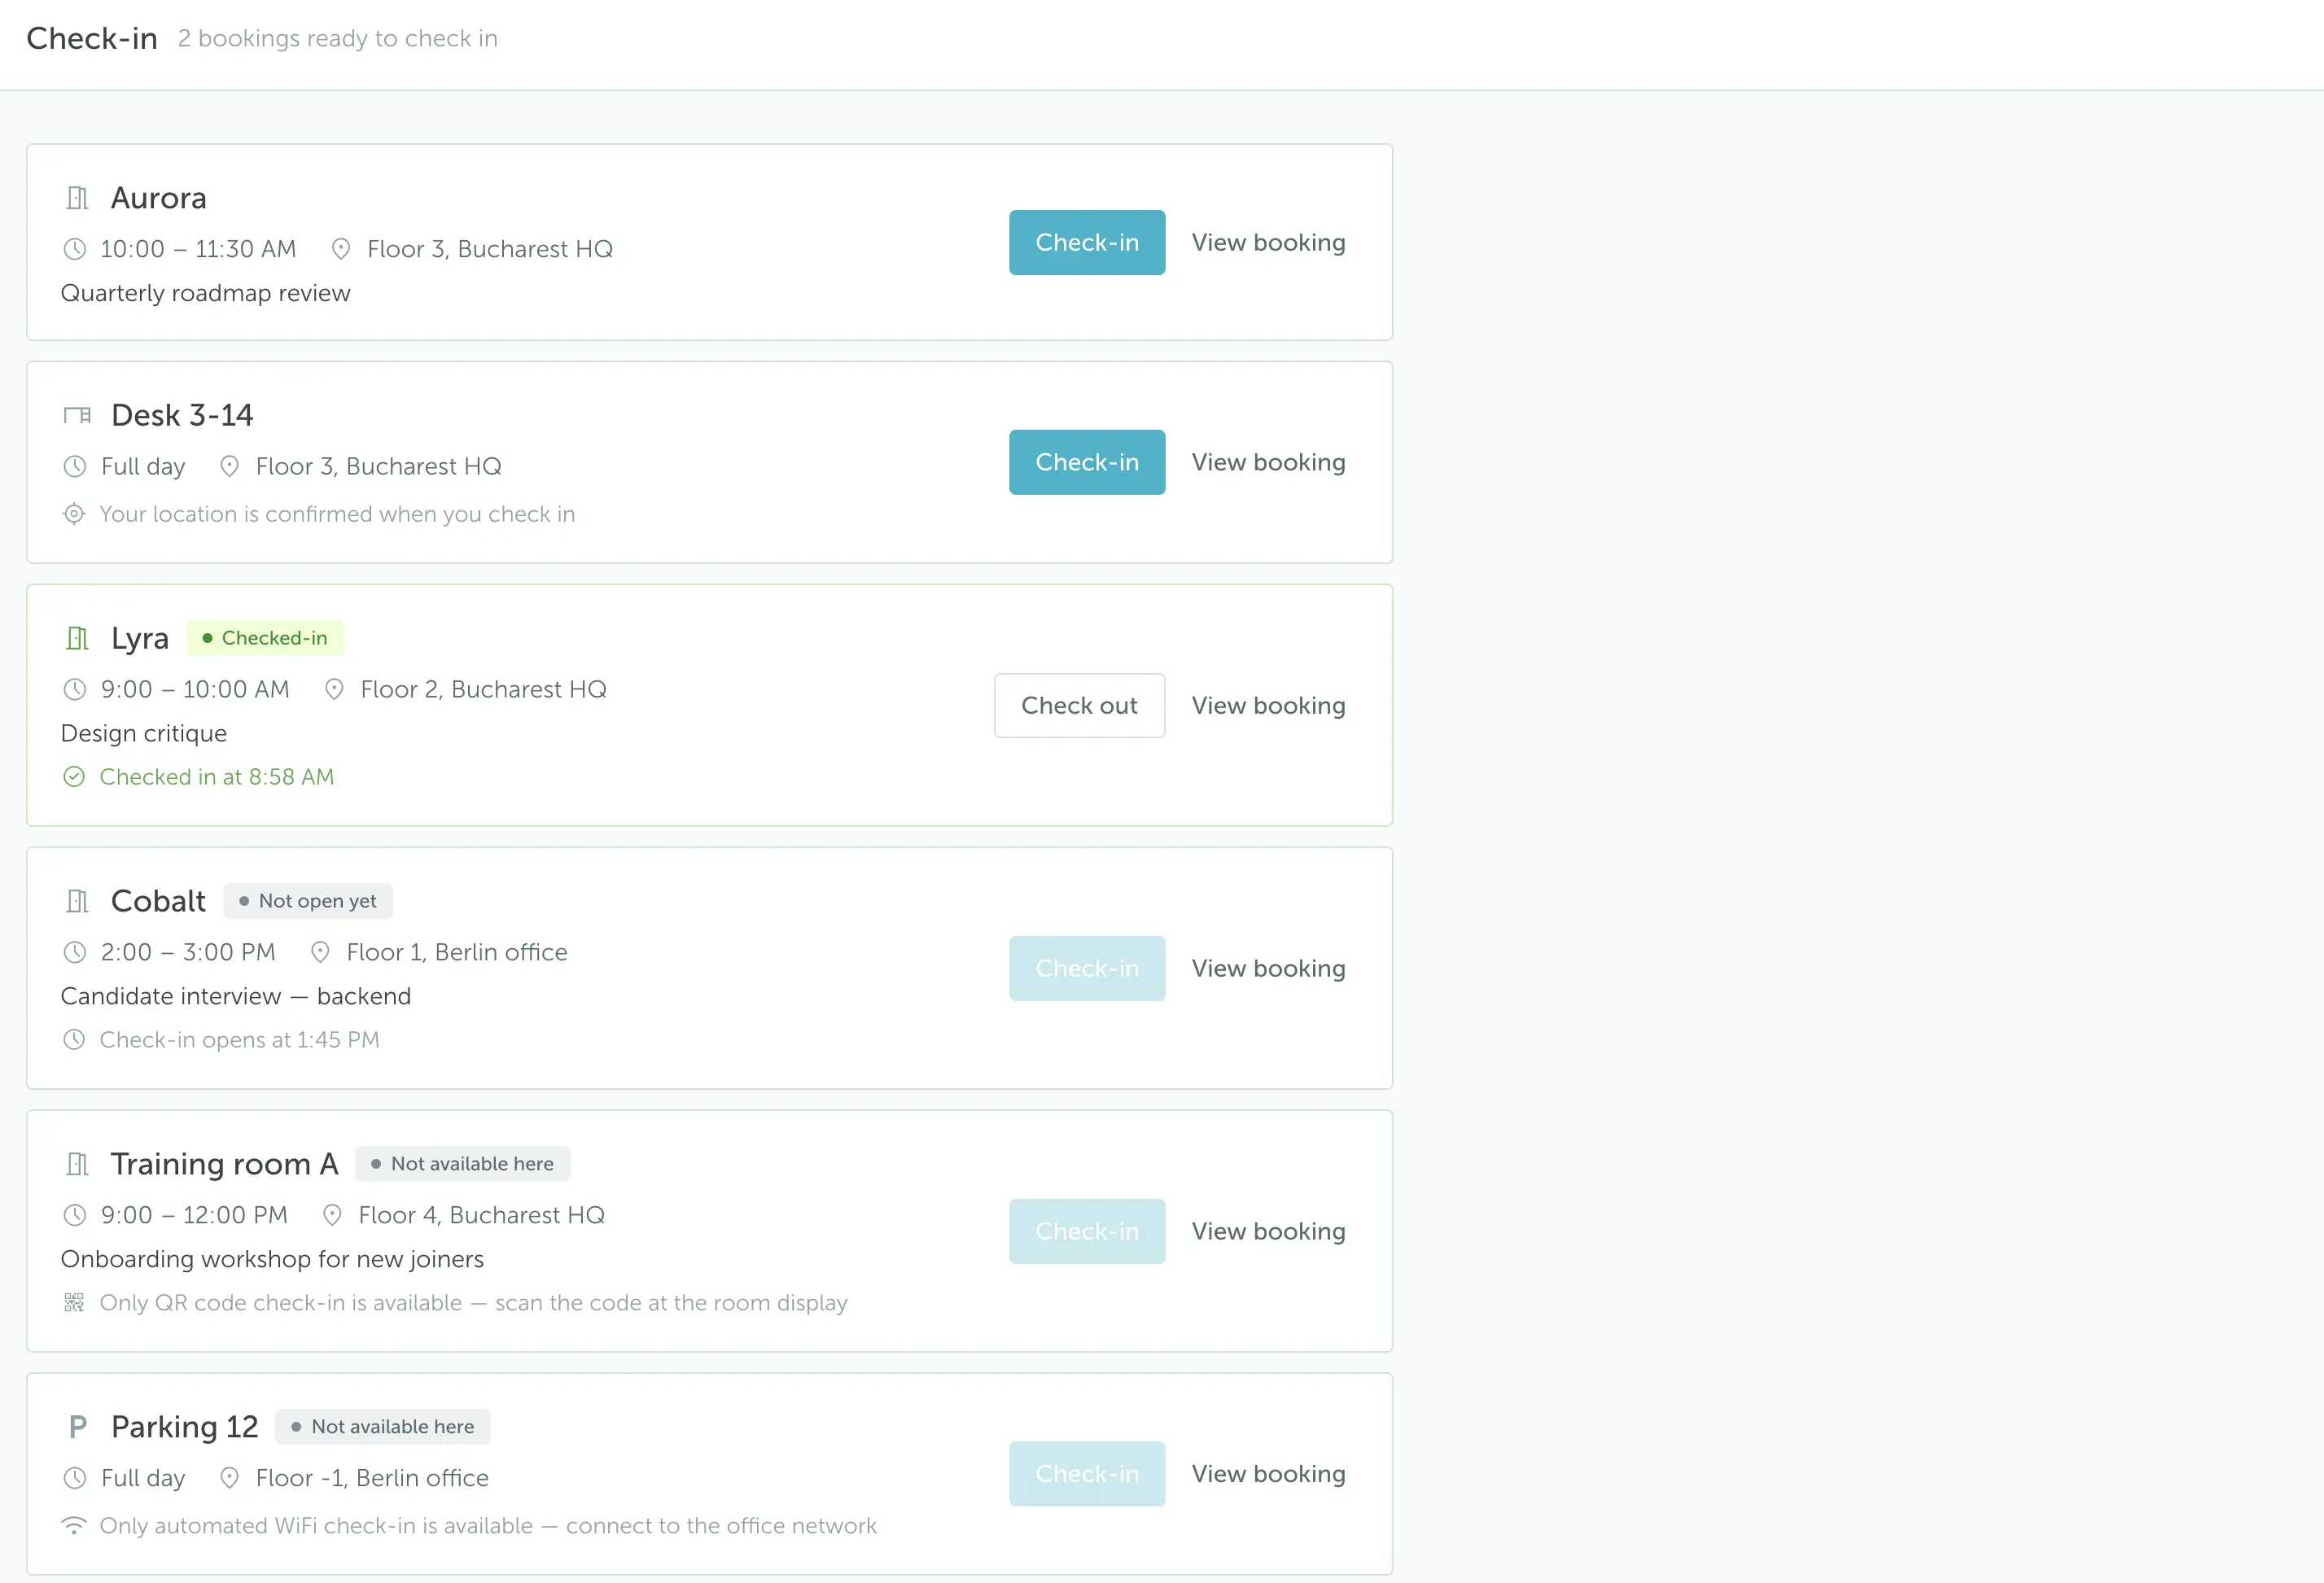The height and width of the screenshot is (1583, 2324).
Task: Click the Check-in page heading
Action: coord(92,38)
